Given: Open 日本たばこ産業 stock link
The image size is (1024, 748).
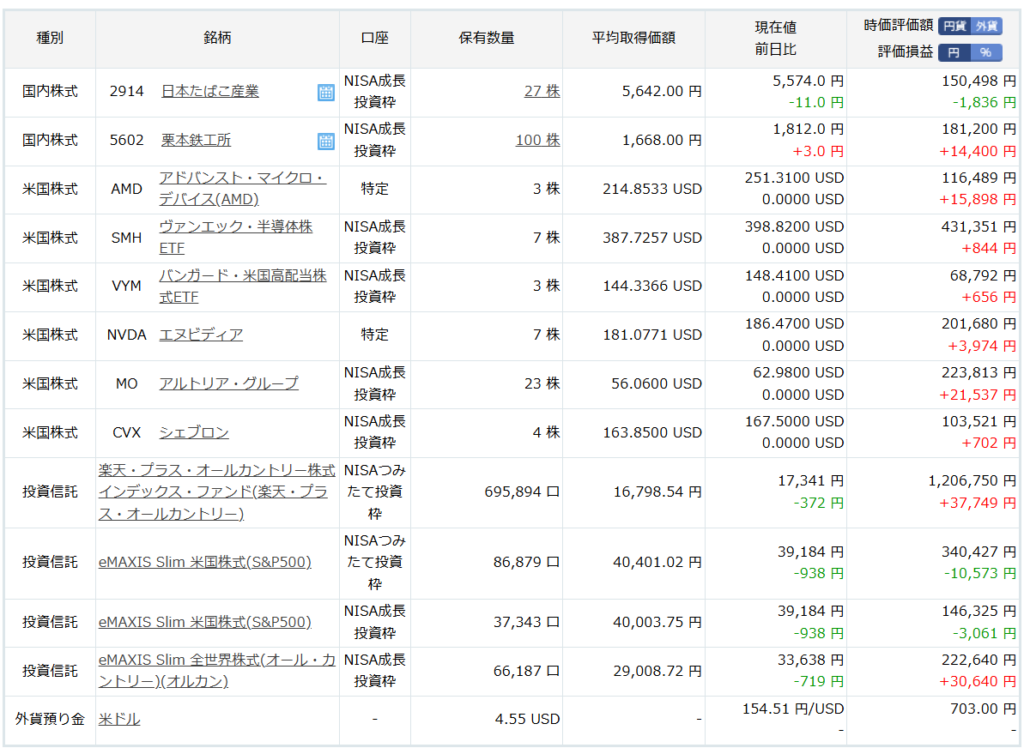Looking at the screenshot, I should pyautogui.click(x=210, y=91).
